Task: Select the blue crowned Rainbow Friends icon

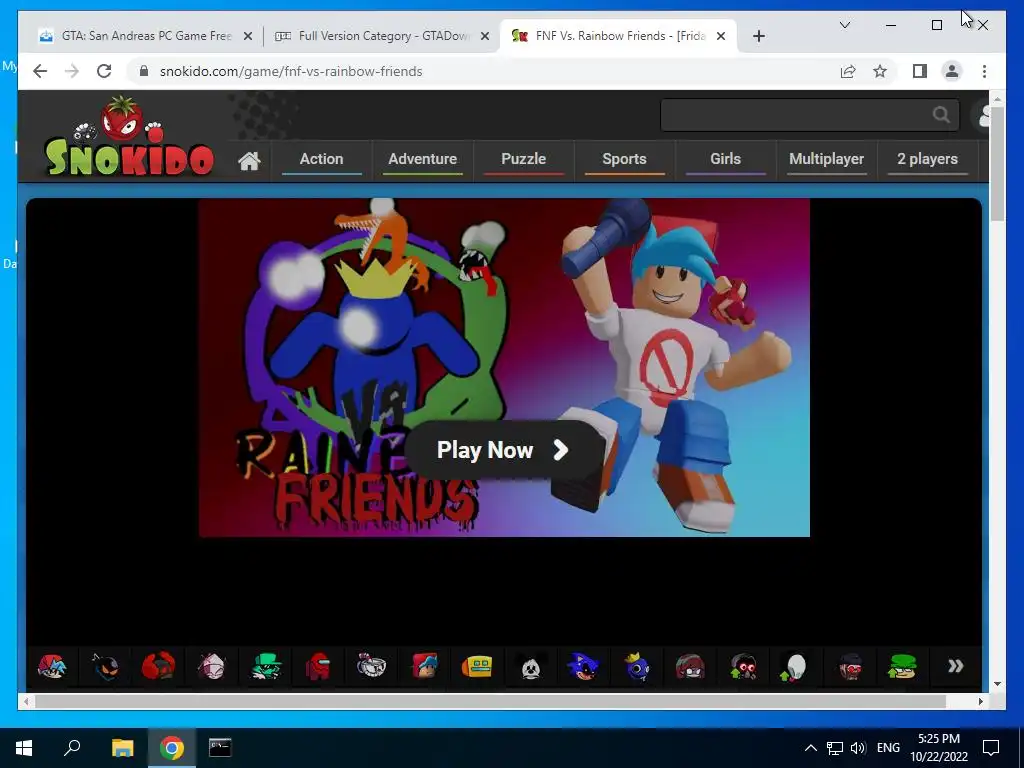Action: click(x=637, y=666)
